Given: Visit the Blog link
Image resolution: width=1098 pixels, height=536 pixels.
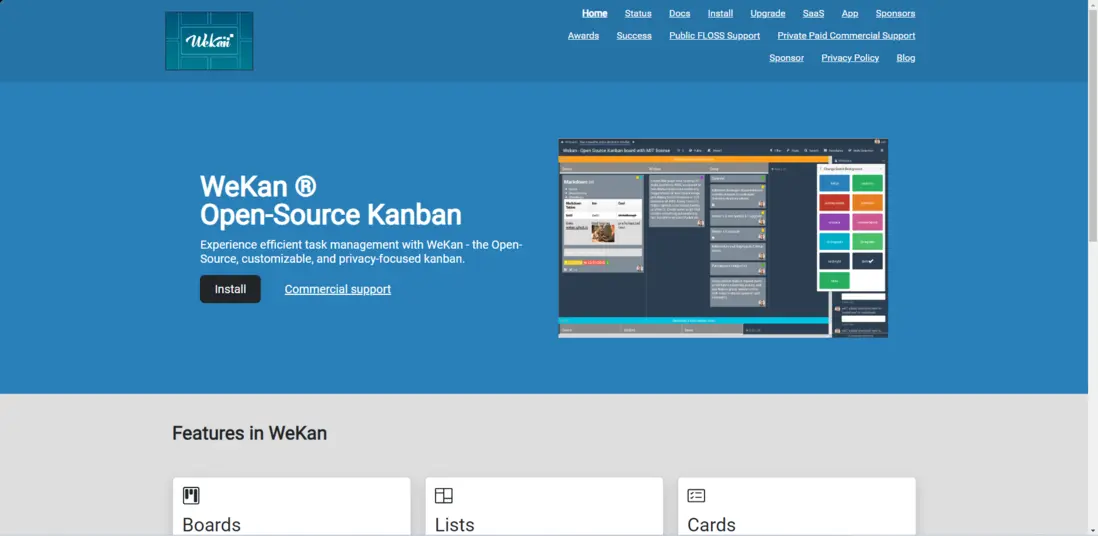Looking at the screenshot, I should pyautogui.click(x=905, y=58).
